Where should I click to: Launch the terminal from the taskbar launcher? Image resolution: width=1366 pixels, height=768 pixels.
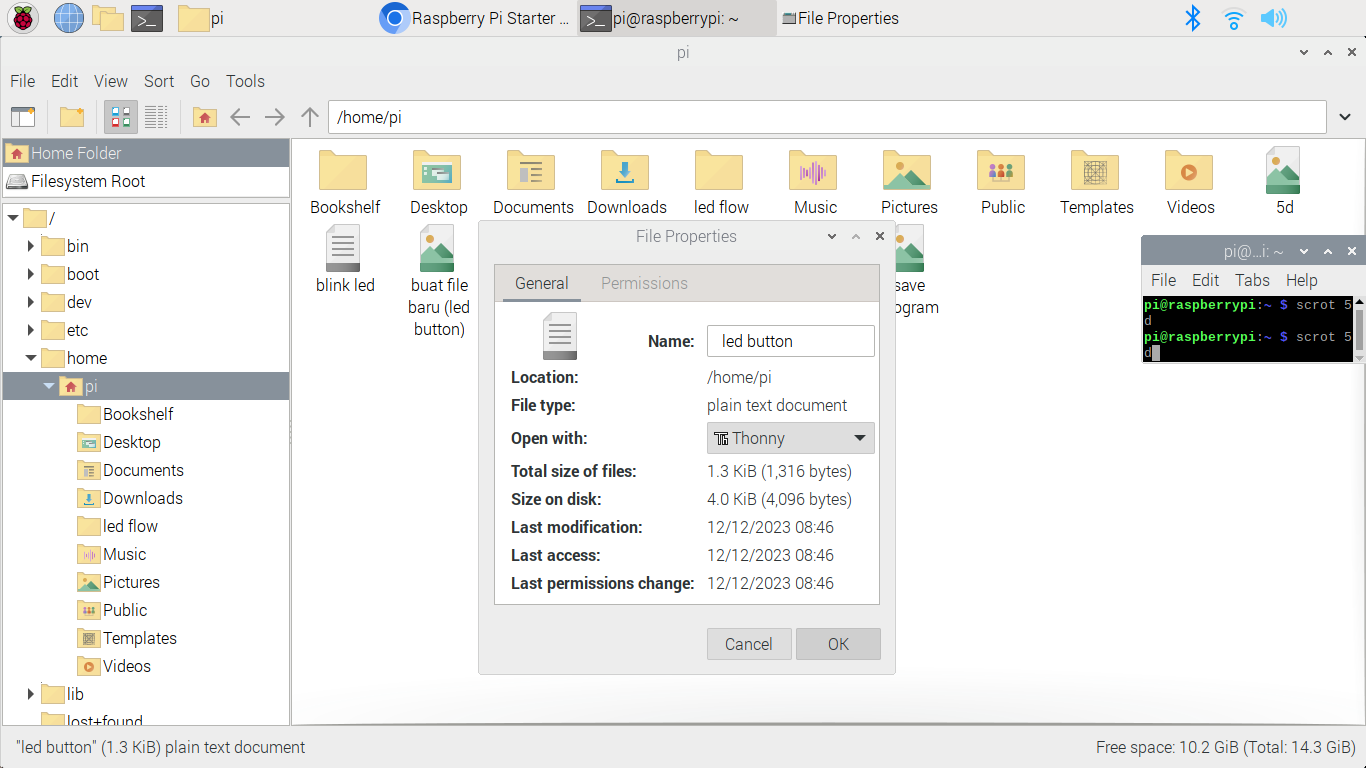point(147,18)
